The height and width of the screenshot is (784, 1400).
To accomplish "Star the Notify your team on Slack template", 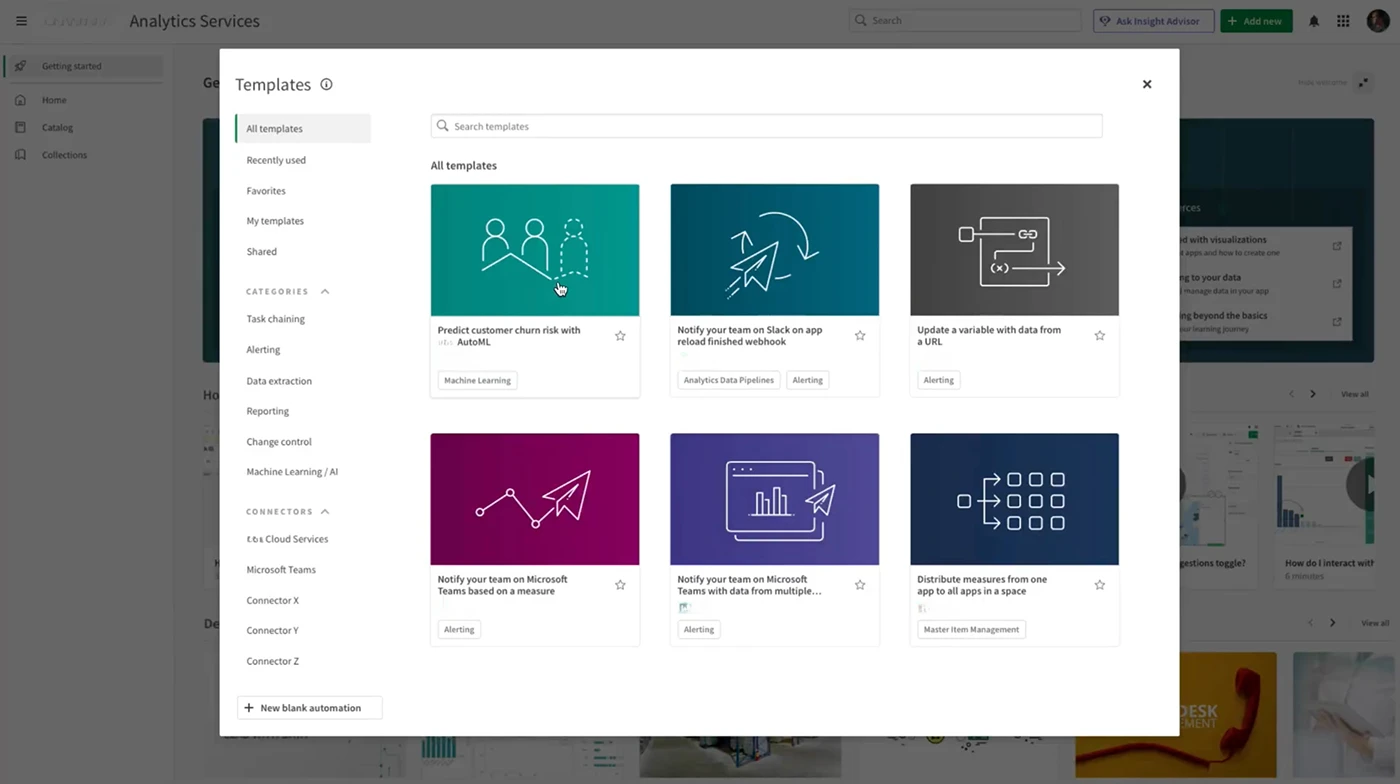I will coord(860,336).
